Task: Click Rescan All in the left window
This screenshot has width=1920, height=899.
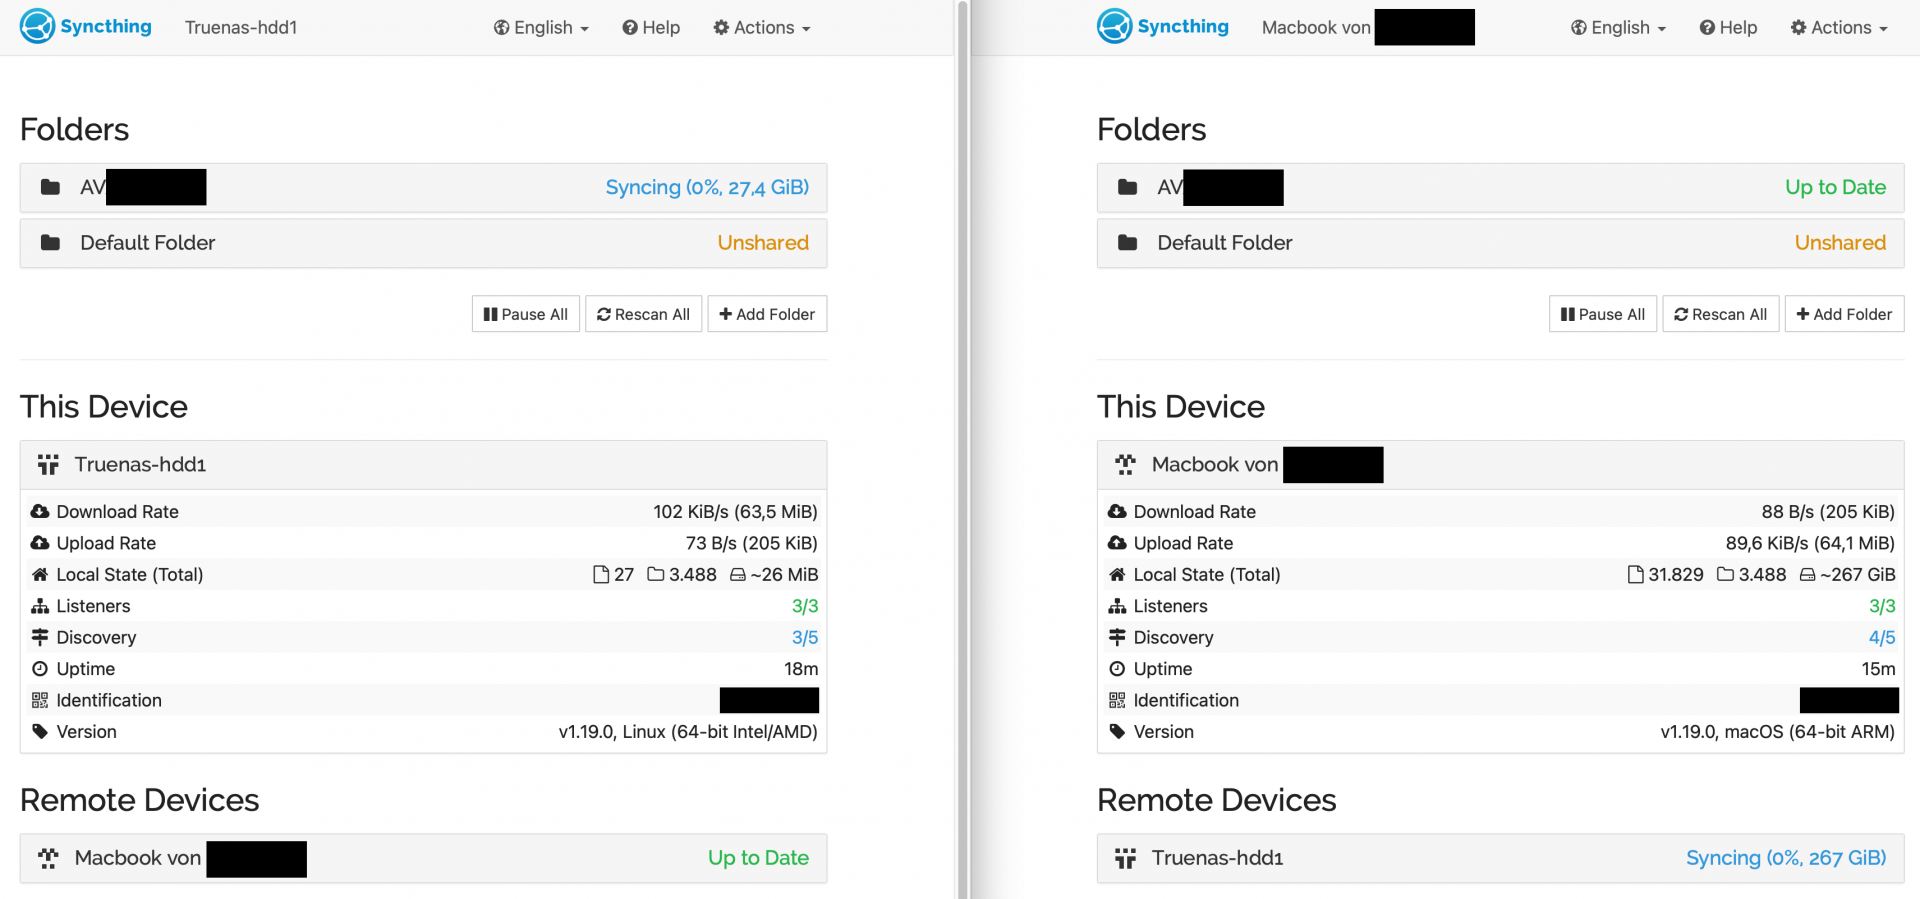Action: point(644,314)
